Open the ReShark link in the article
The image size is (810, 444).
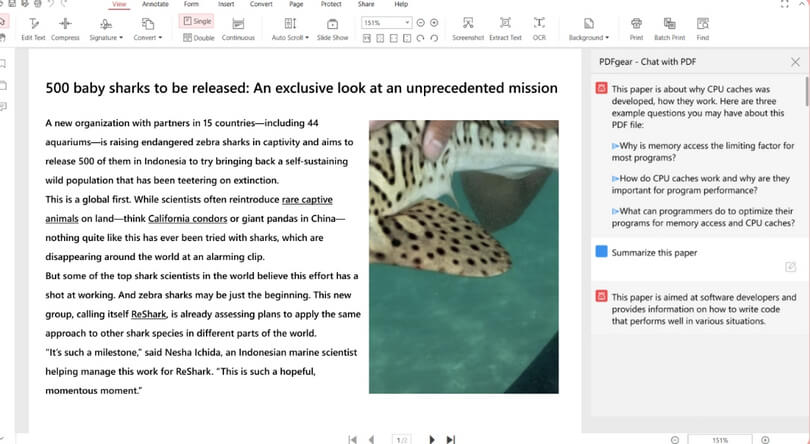(x=149, y=314)
